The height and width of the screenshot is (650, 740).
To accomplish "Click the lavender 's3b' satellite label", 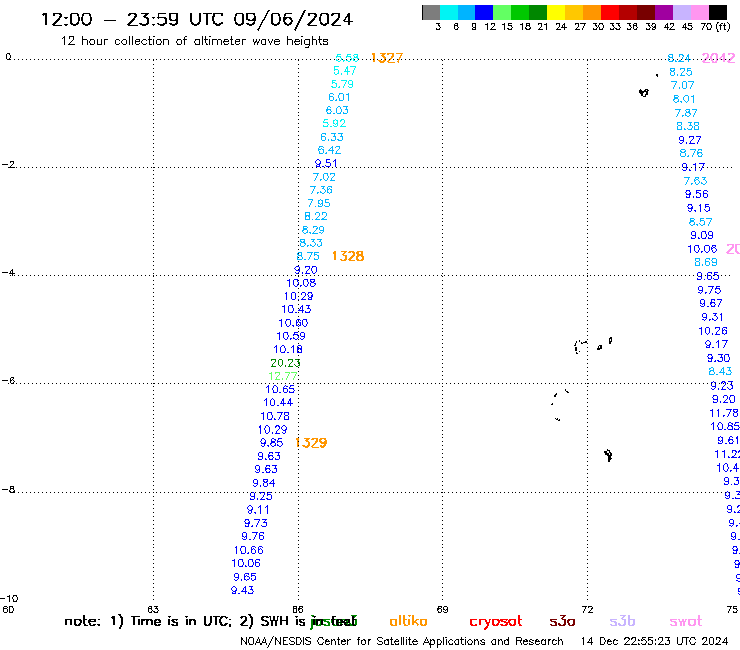I will click(x=622, y=621).
